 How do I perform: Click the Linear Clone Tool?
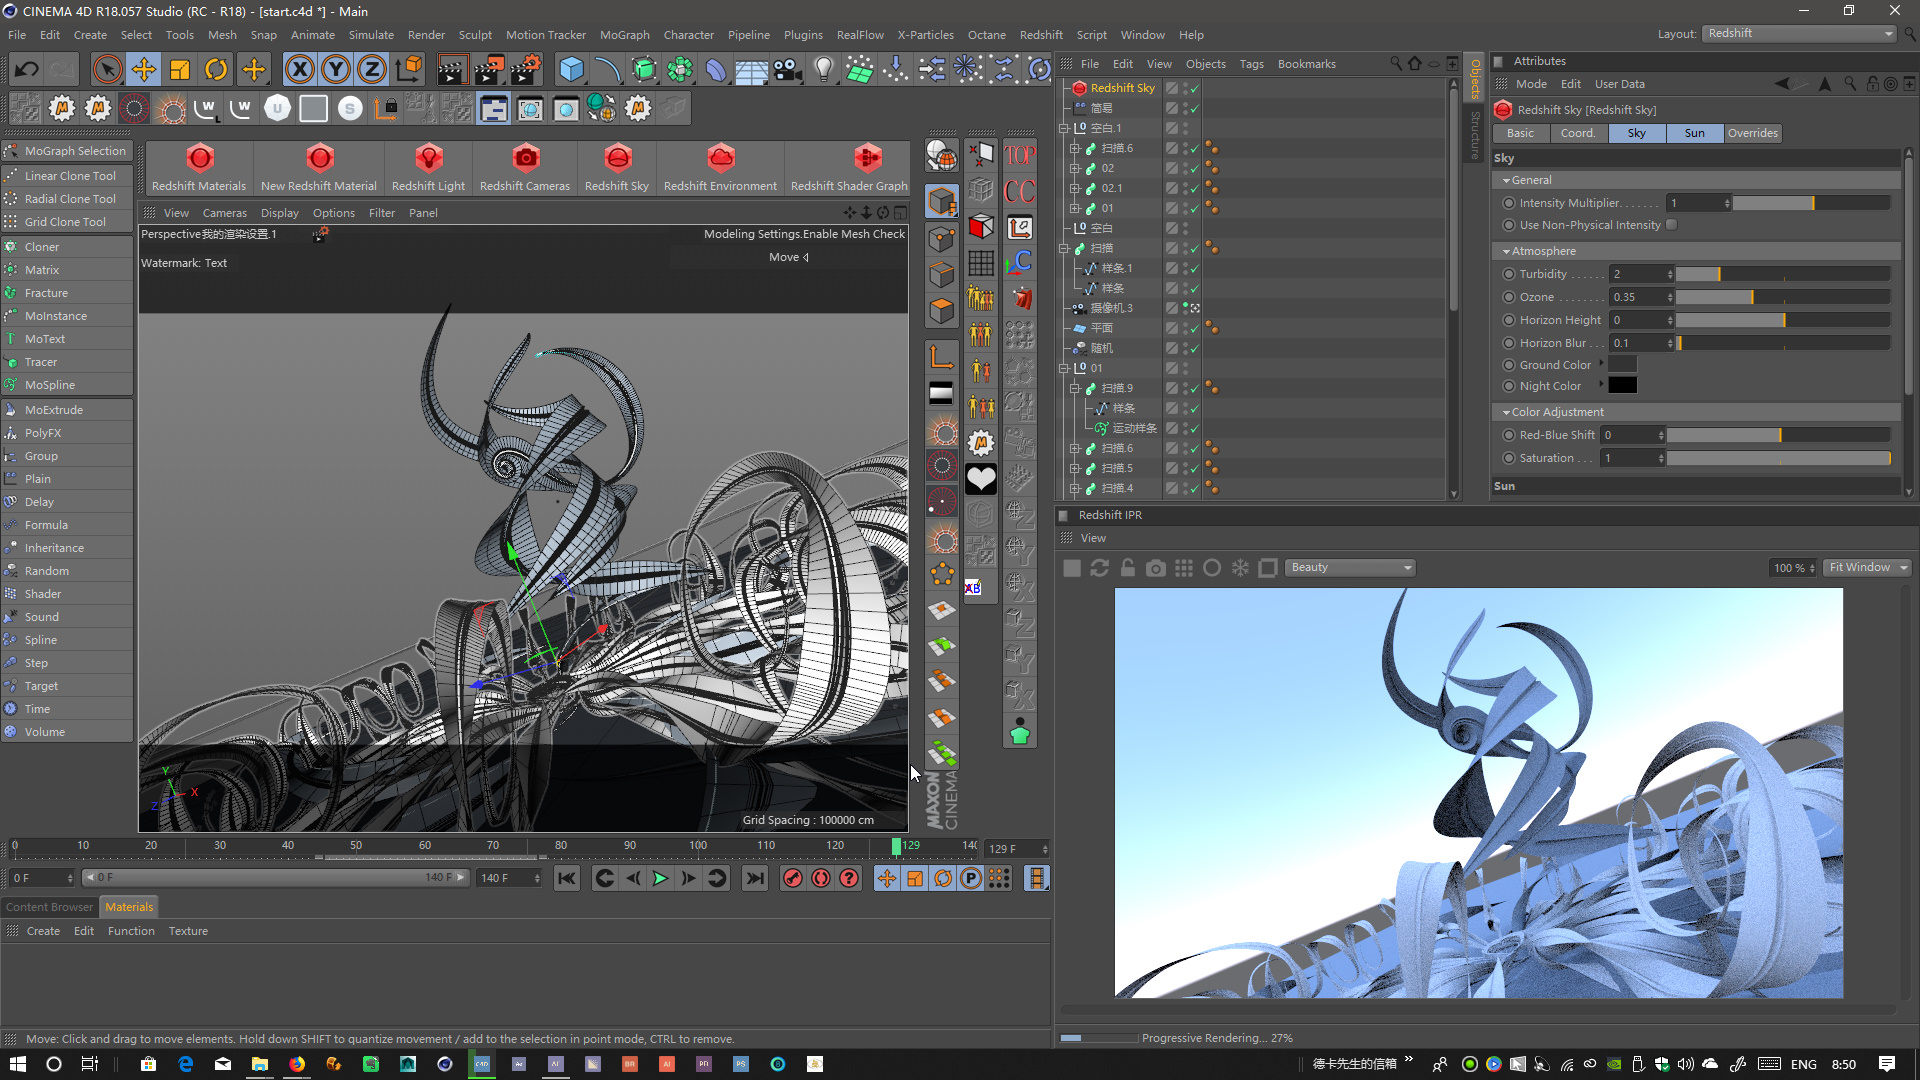coord(67,176)
